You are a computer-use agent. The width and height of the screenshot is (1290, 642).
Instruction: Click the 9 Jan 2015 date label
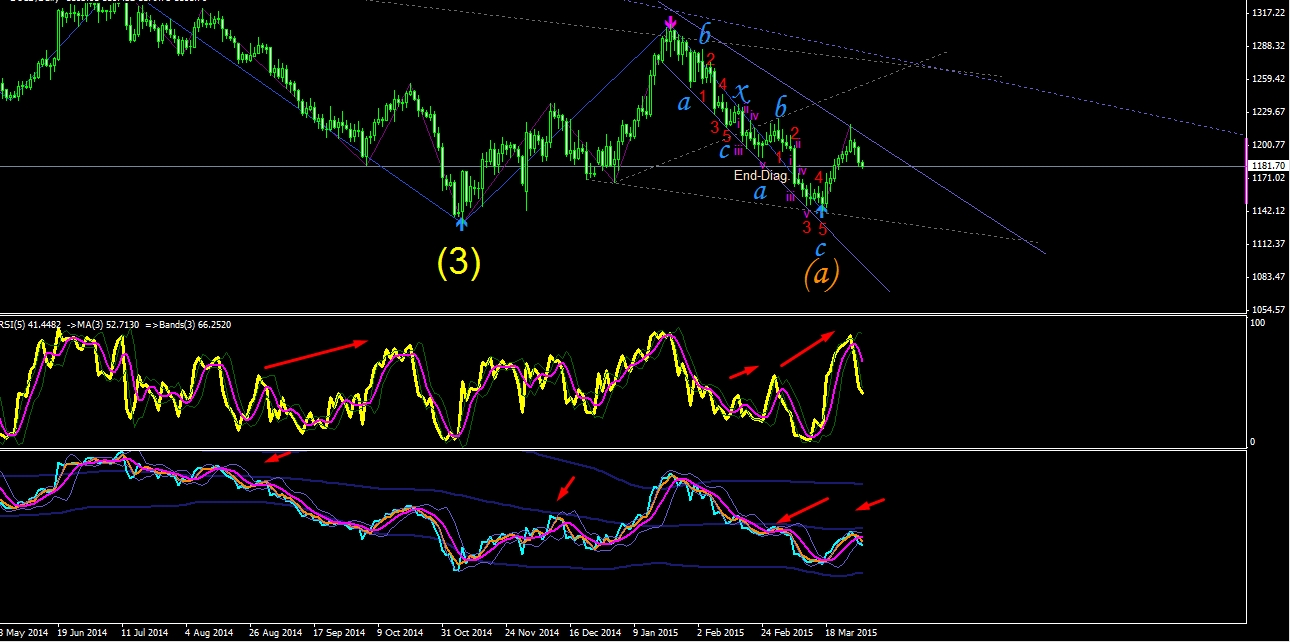657,633
